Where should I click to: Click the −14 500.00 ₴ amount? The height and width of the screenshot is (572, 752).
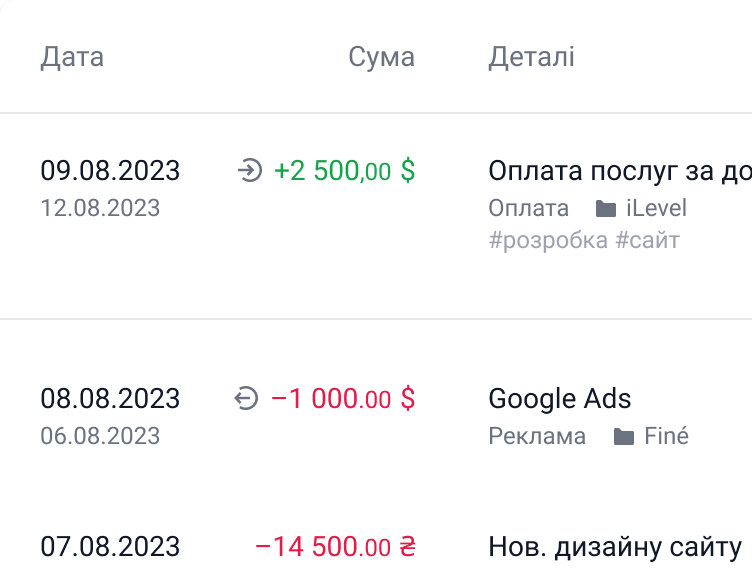(x=335, y=547)
